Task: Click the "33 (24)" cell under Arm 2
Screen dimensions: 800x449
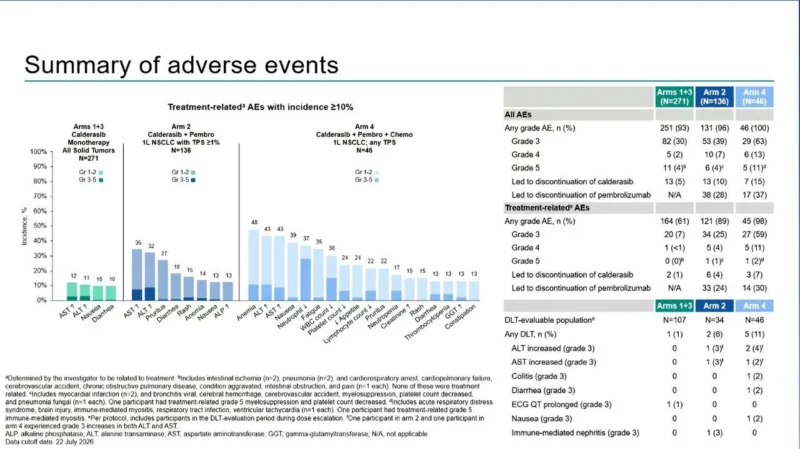Action: point(714,288)
